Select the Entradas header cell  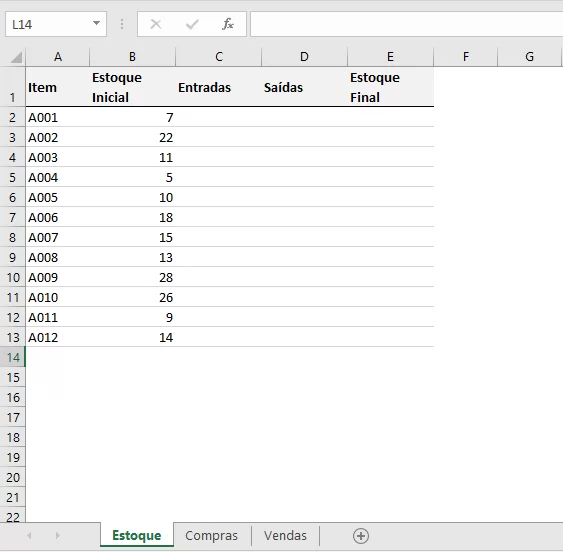click(x=219, y=87)
